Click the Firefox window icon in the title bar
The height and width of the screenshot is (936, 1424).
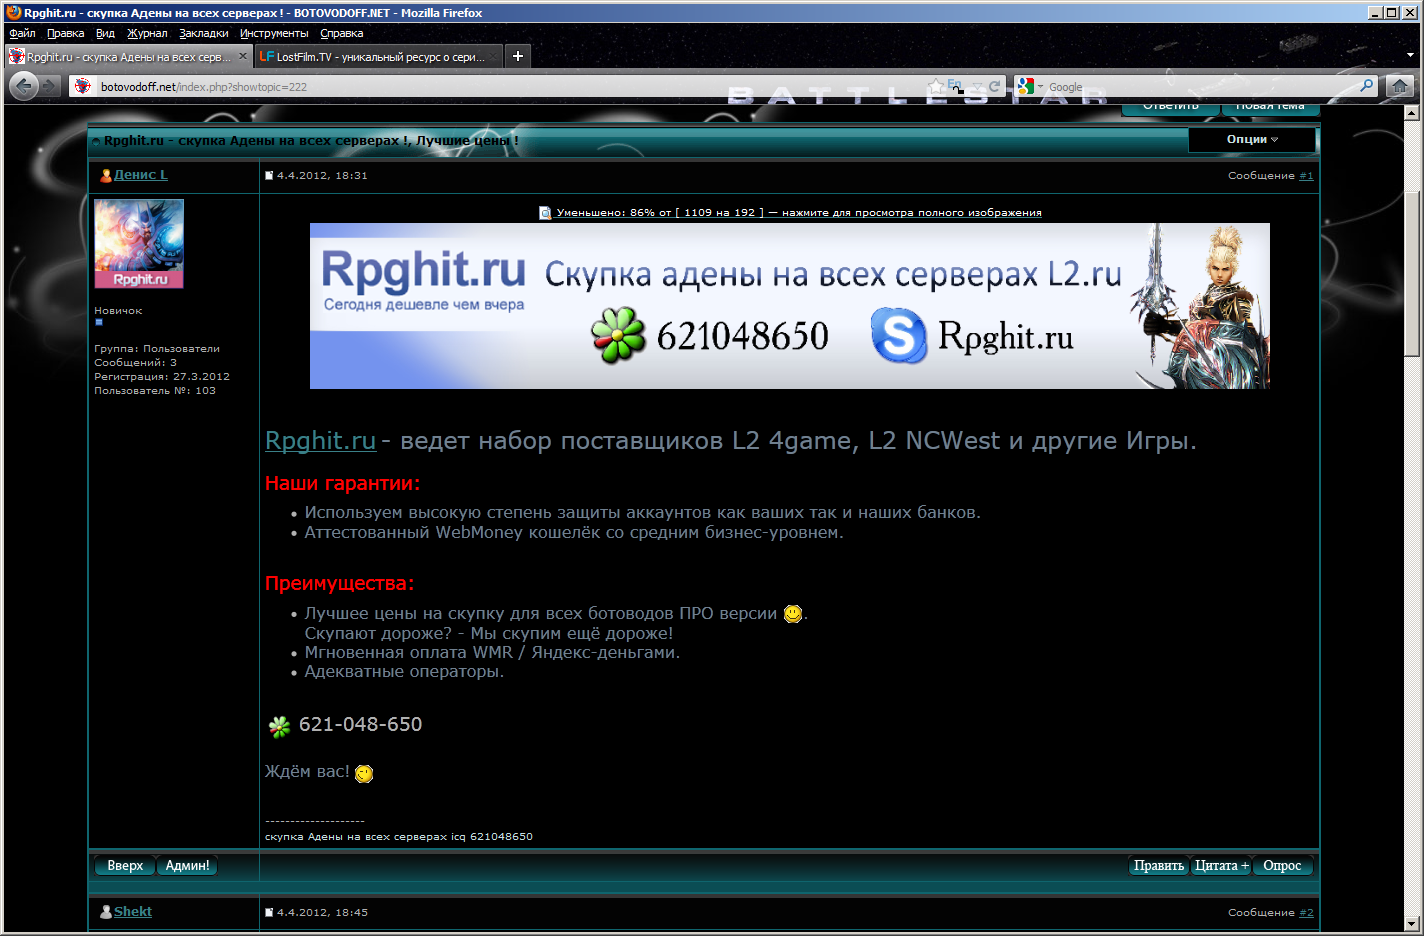point(13,12)
